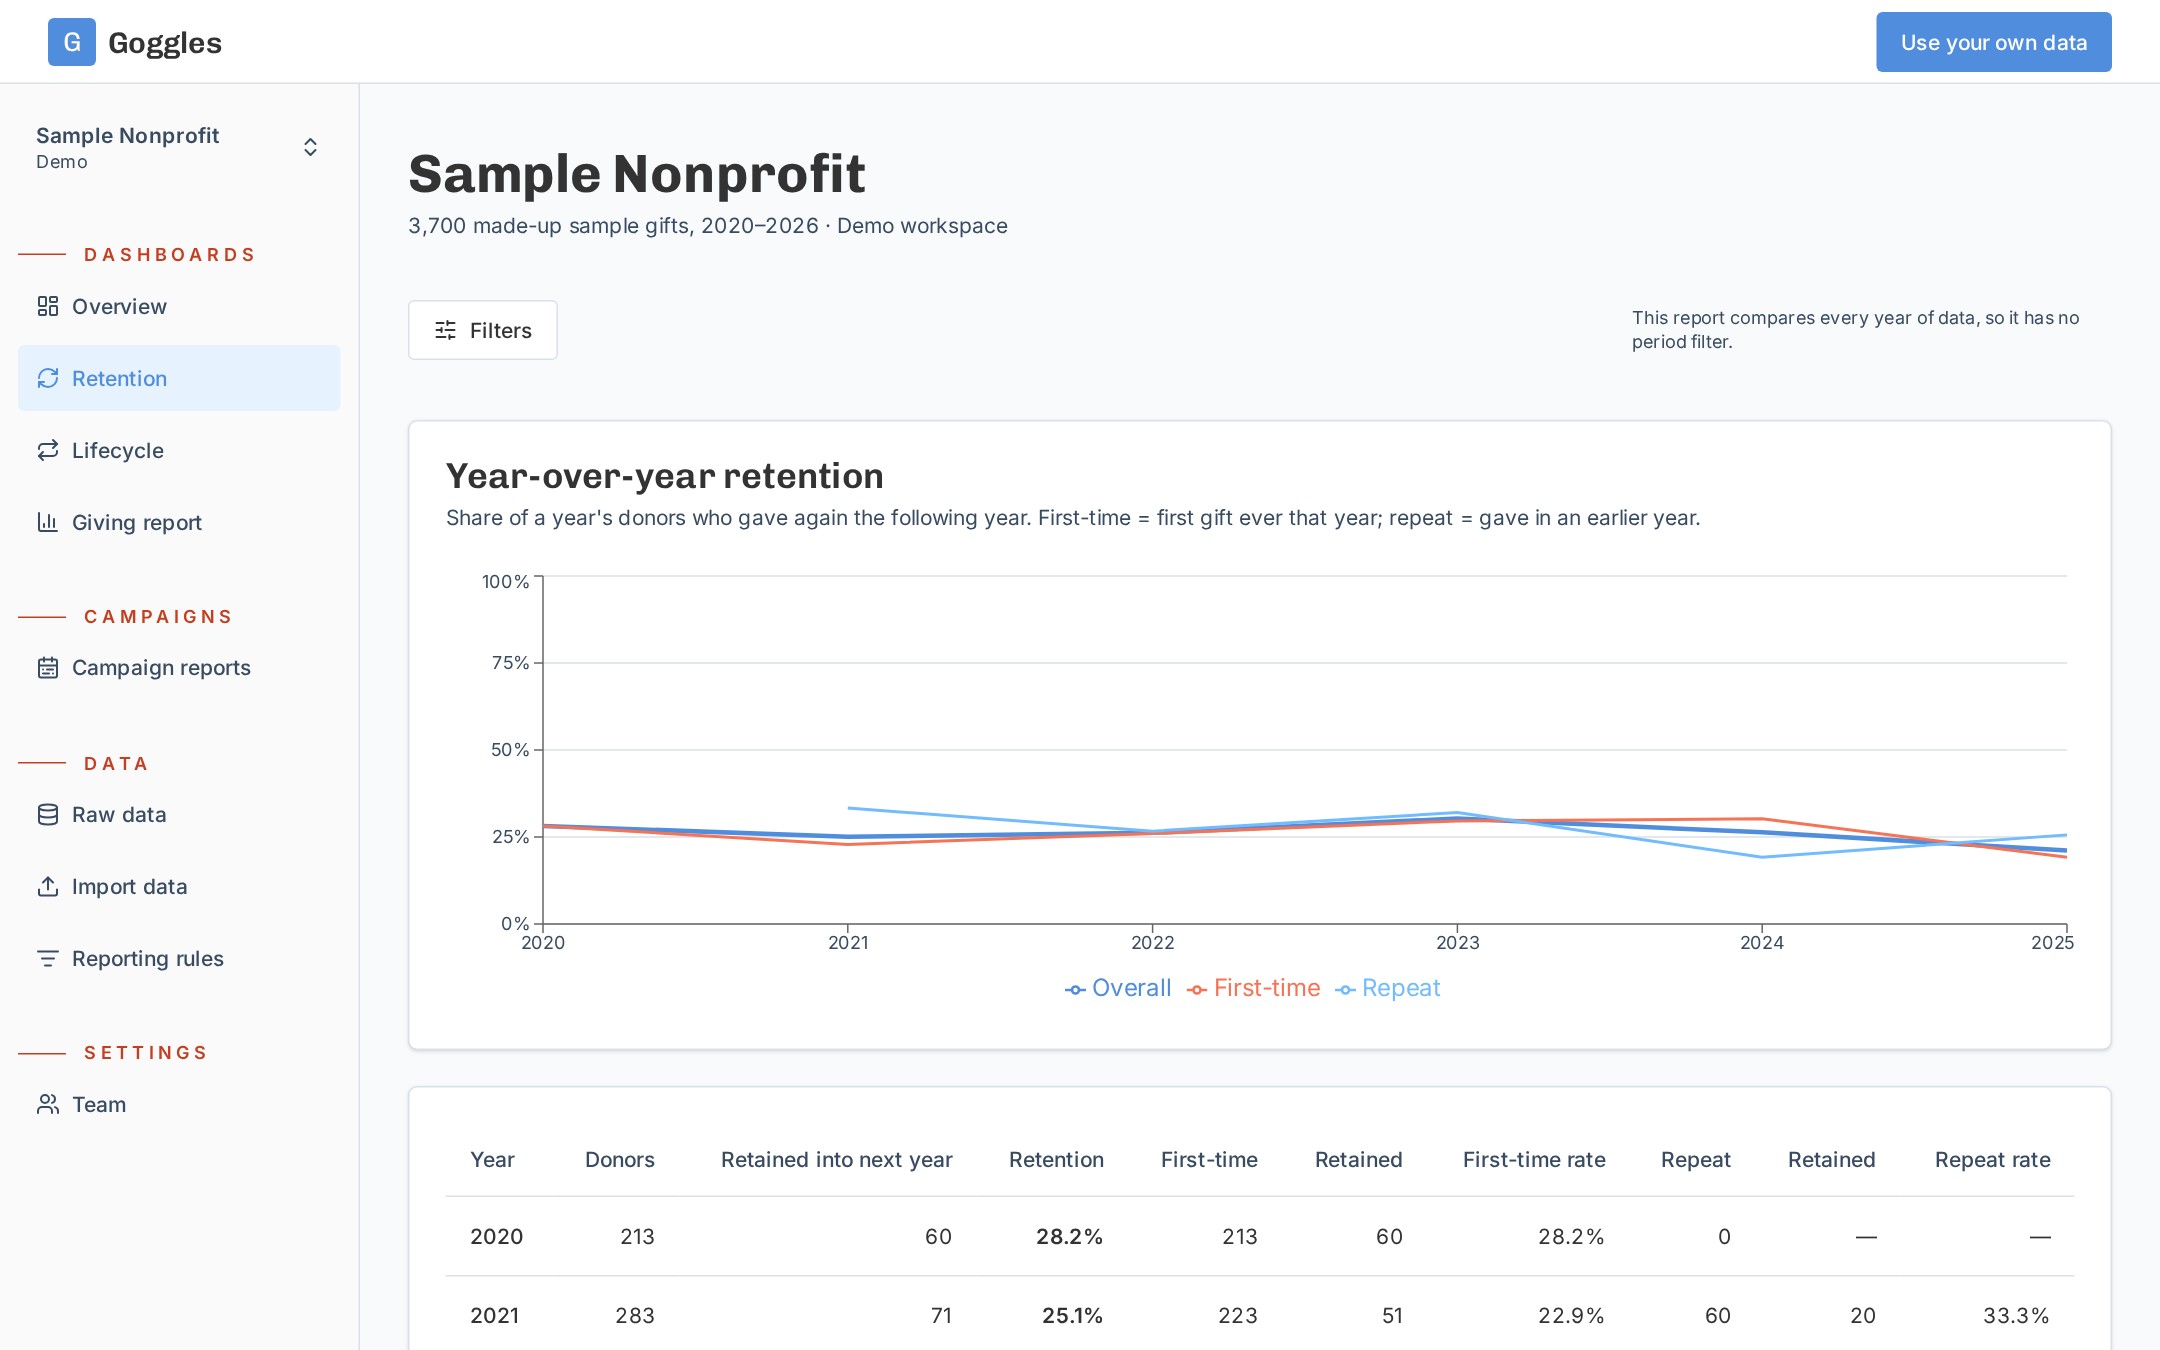Click the Retention column header

point(1056,1159)
